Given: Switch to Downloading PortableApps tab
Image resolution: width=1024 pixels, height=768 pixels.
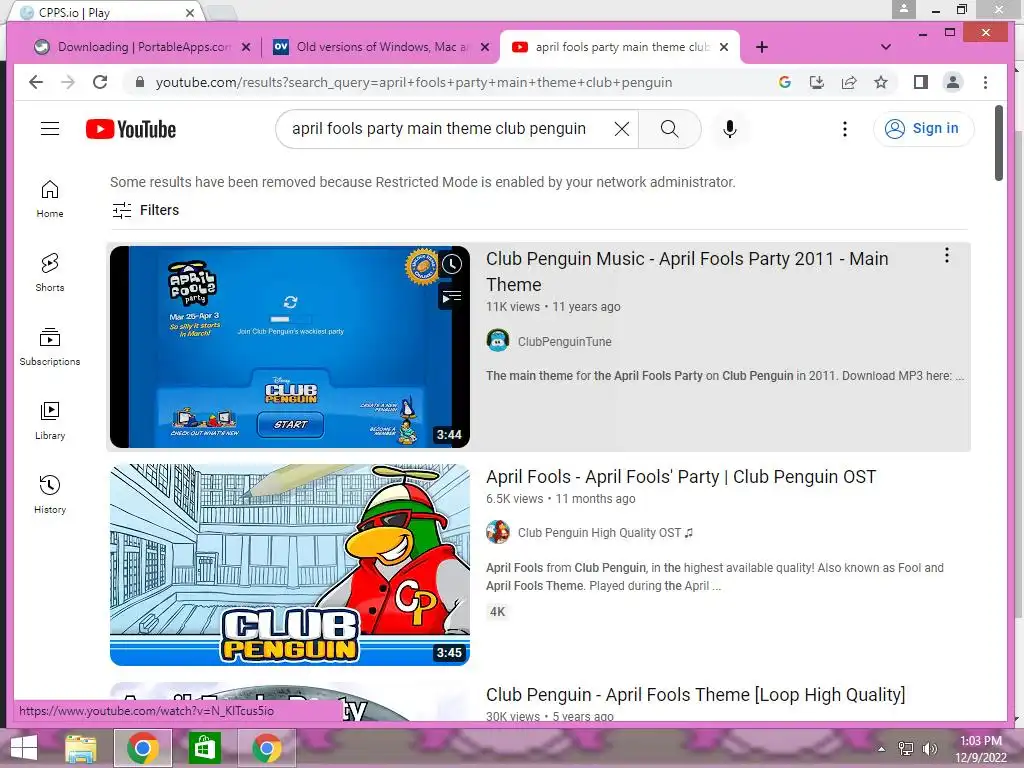Looking at the screenshot, I should tap(142, 47).
